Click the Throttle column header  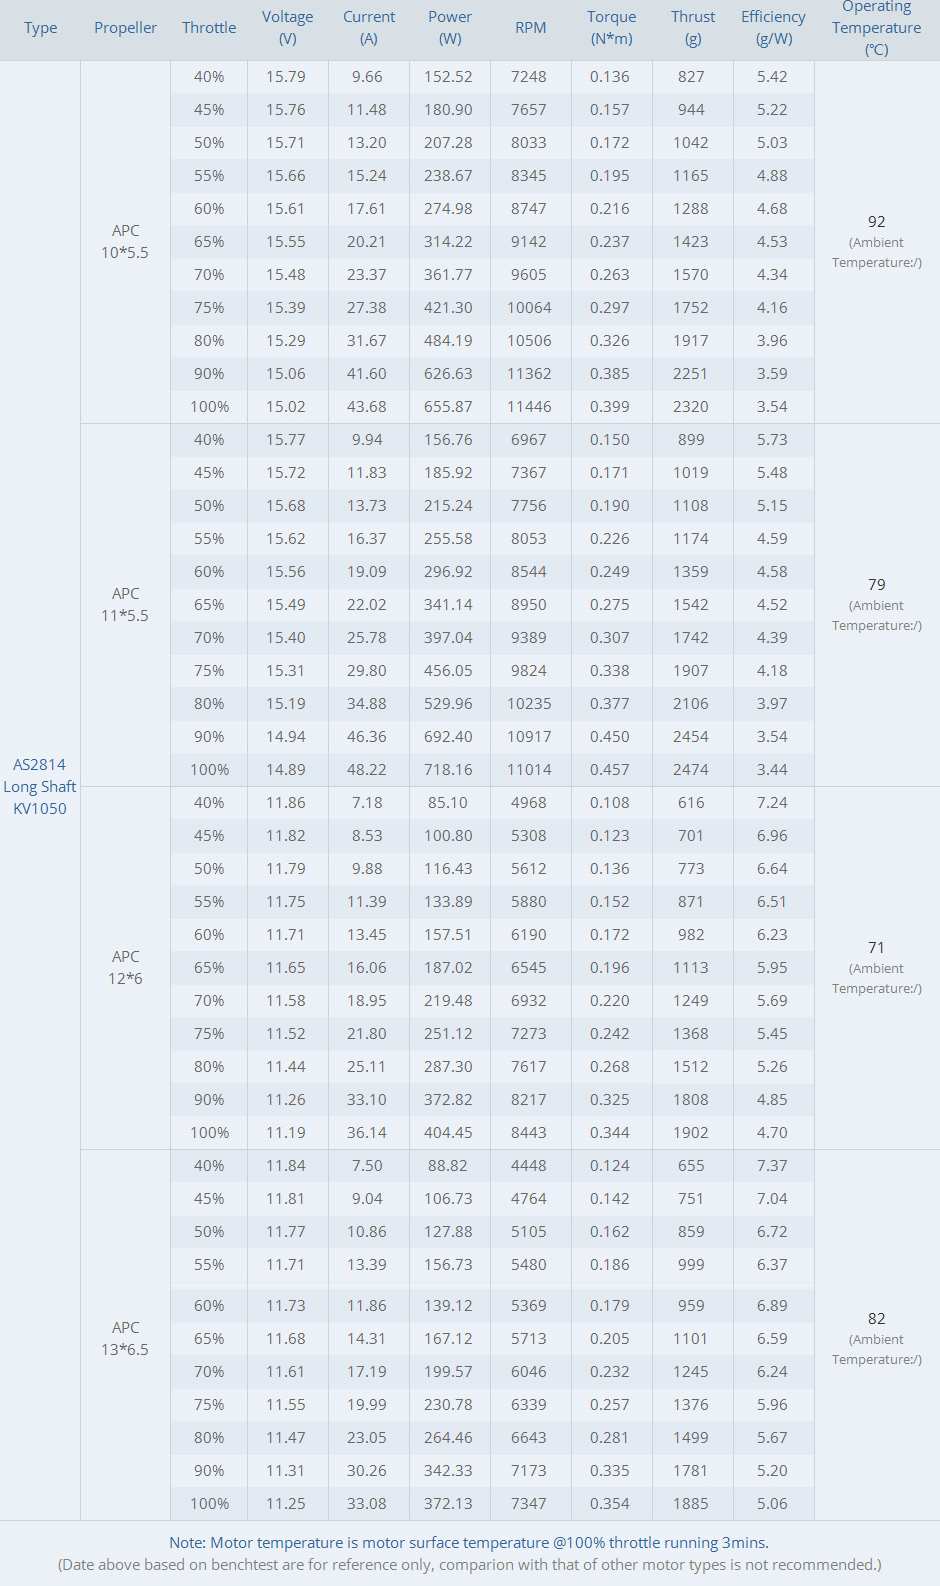(209, 28)
